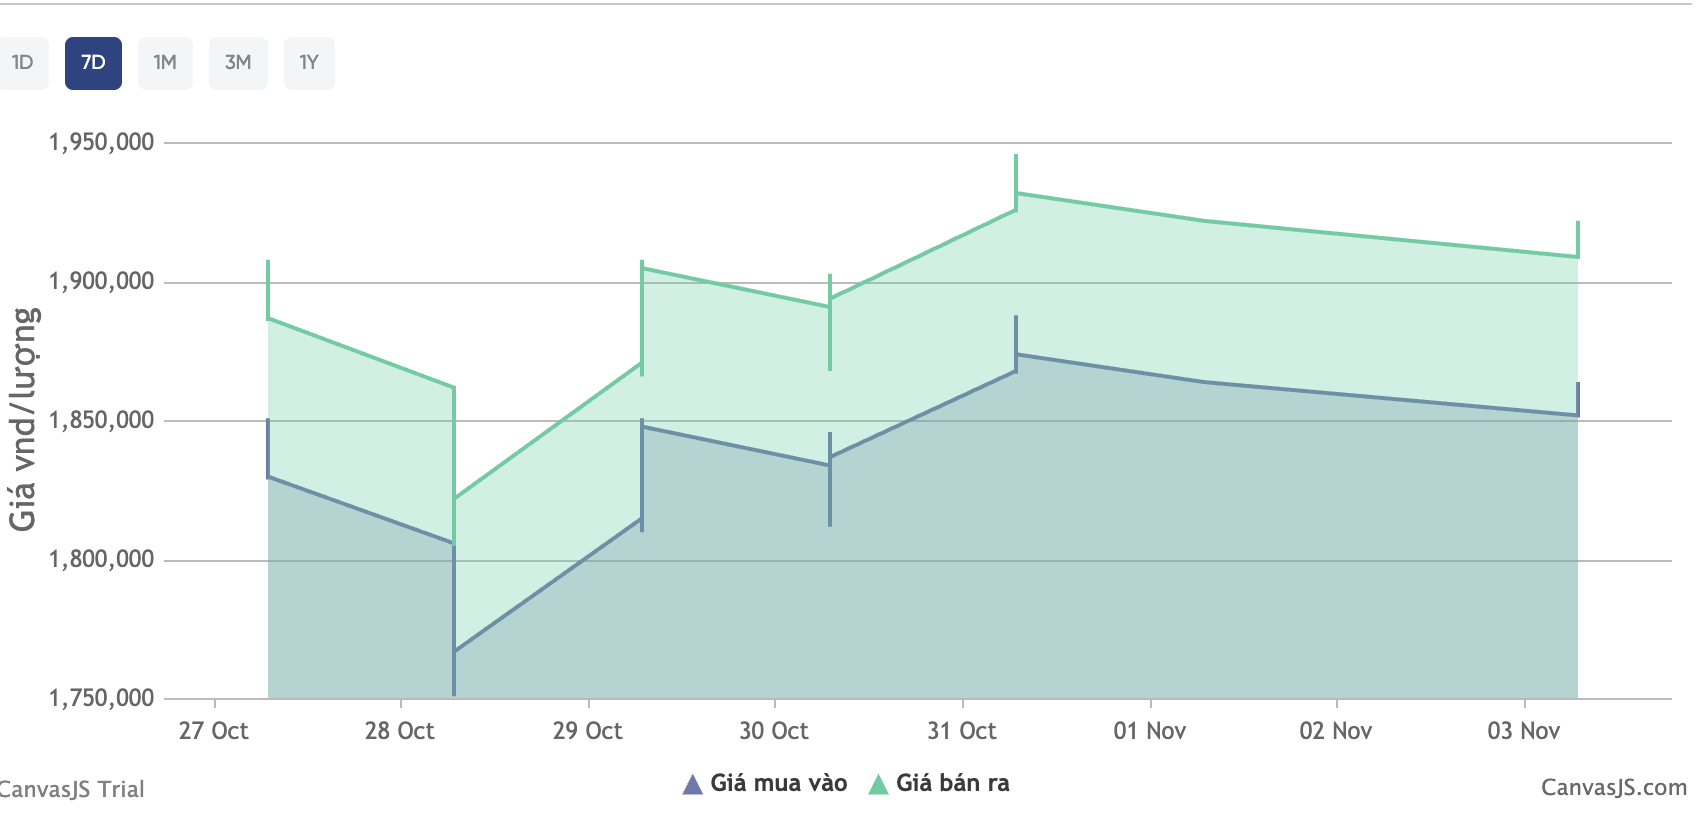
Task: Toggle the Giá bán ra series label
Action: (952, 783)
